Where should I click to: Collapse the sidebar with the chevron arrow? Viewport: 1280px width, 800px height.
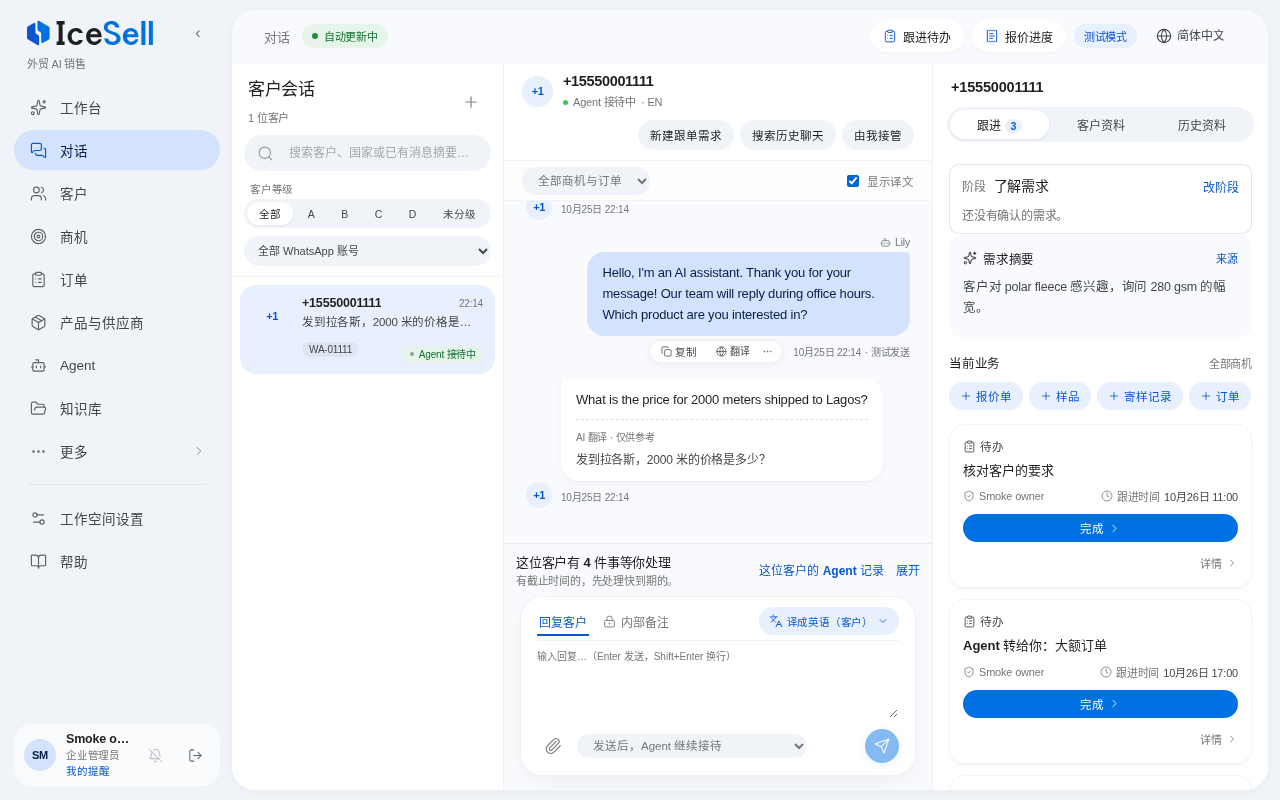pyautogui.click(x=198, y=33)
